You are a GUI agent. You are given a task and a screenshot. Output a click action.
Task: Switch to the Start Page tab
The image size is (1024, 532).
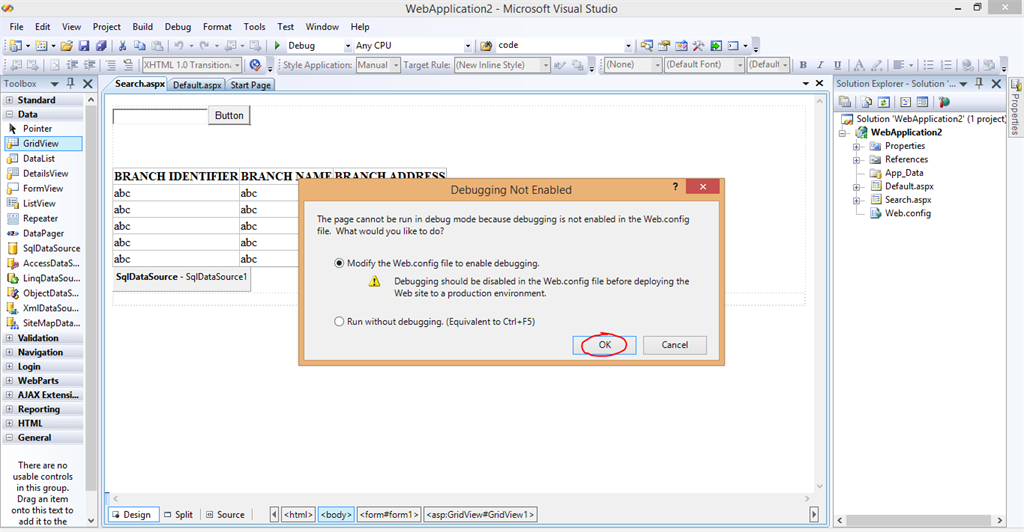[251, 85]
